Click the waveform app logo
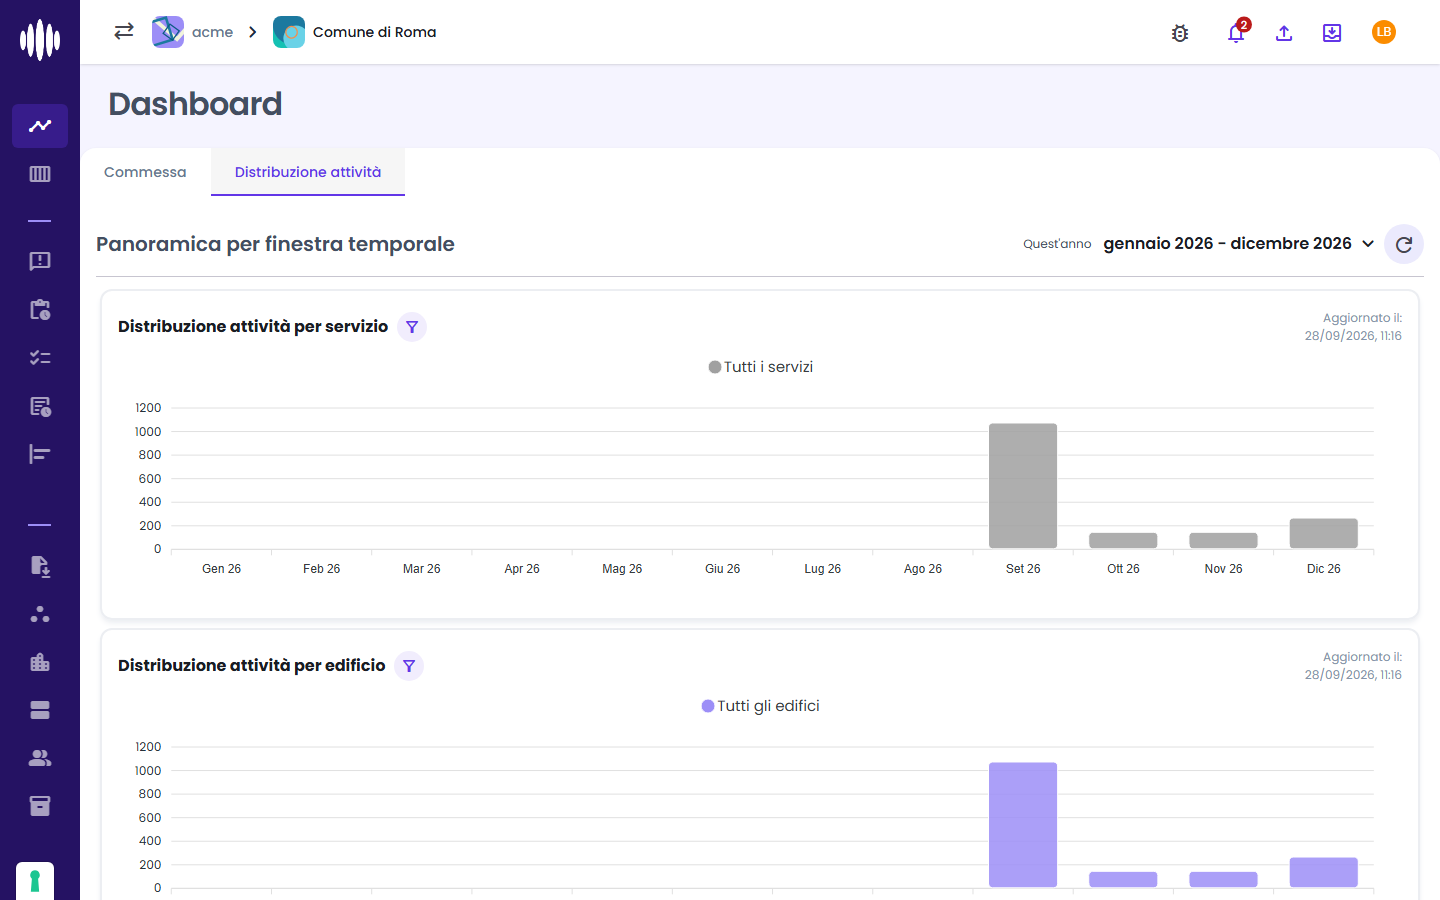Image resolution: width=1440 pixels, height=900 pixels. pos(40,40)
